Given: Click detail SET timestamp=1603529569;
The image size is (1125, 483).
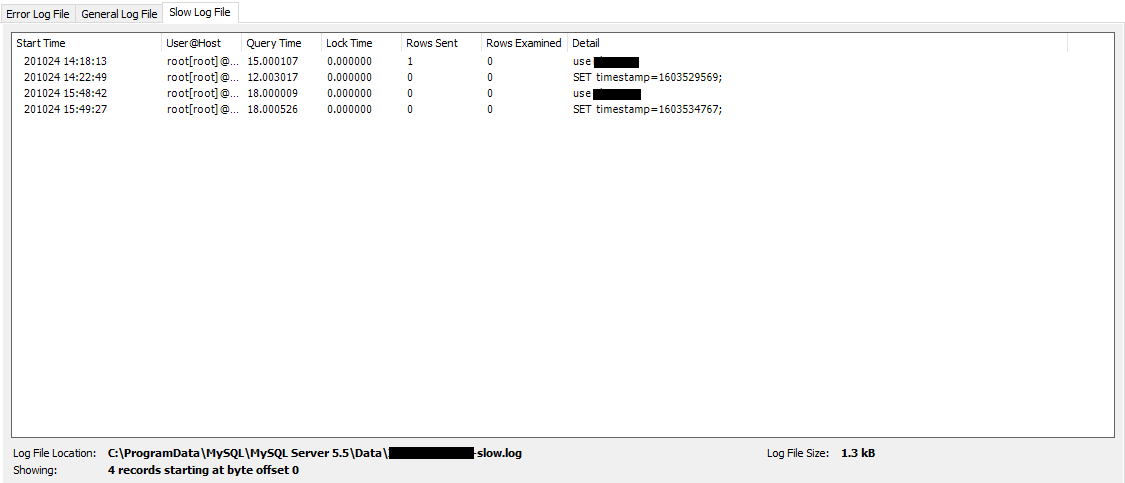Looking at the screenshot, I should [x=647, y=78].
